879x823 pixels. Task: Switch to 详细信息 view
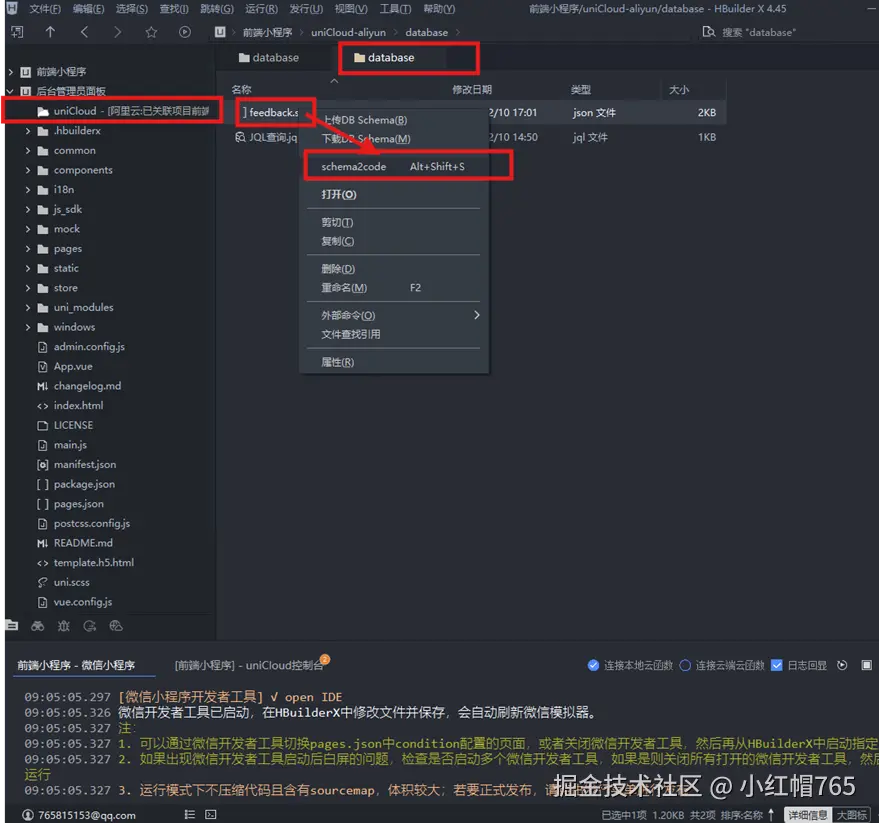(x=807, y=815)
